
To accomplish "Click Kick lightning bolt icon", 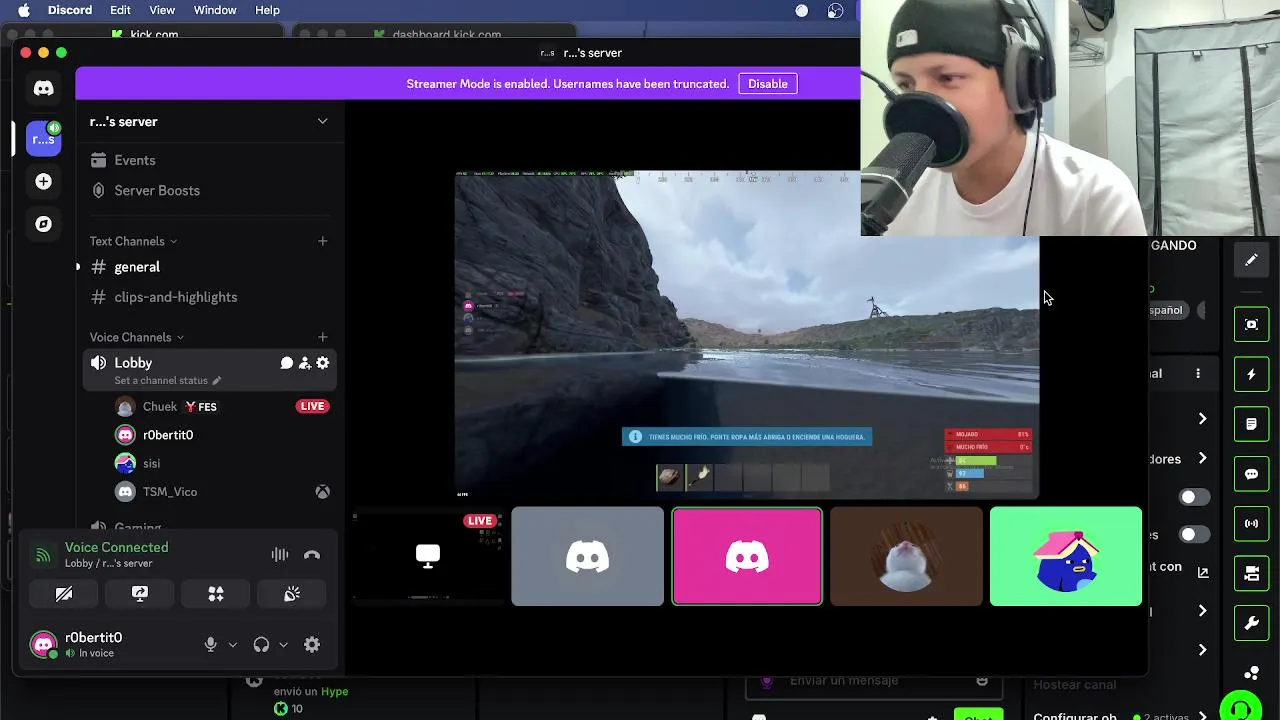I will coord(1251,374).
